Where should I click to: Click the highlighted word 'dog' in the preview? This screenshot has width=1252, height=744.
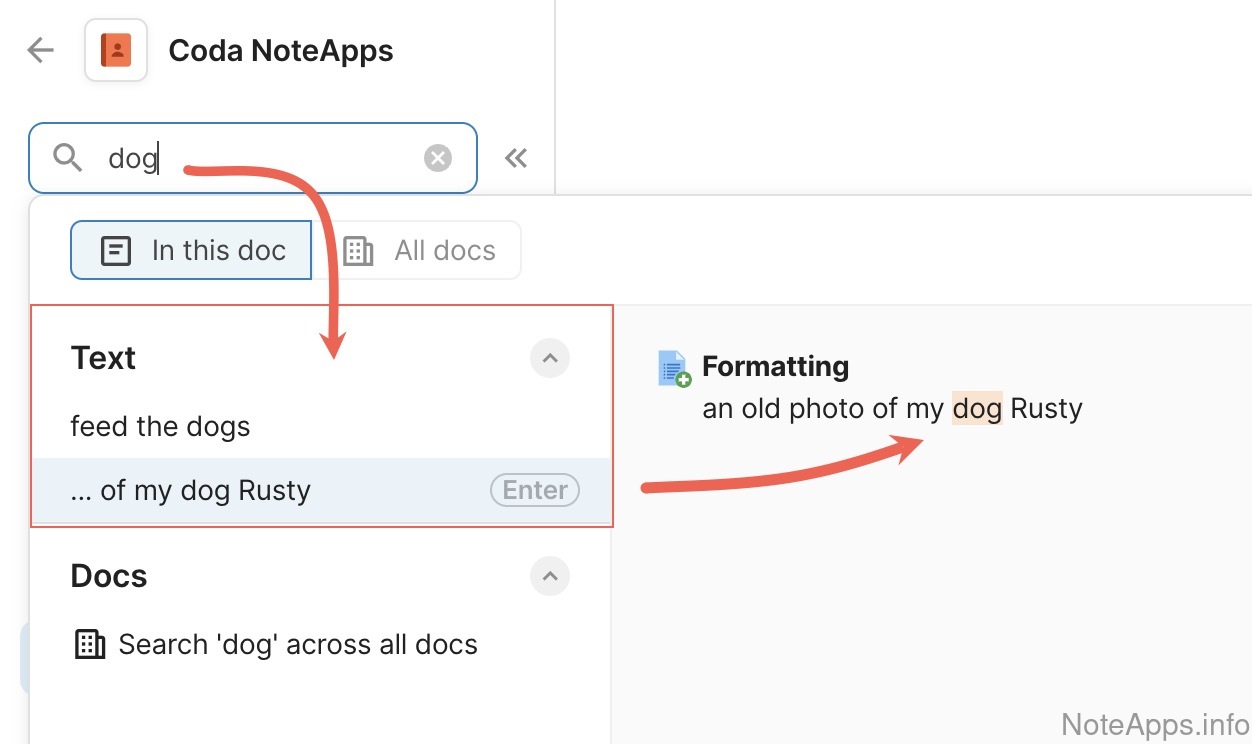point(977,409)
